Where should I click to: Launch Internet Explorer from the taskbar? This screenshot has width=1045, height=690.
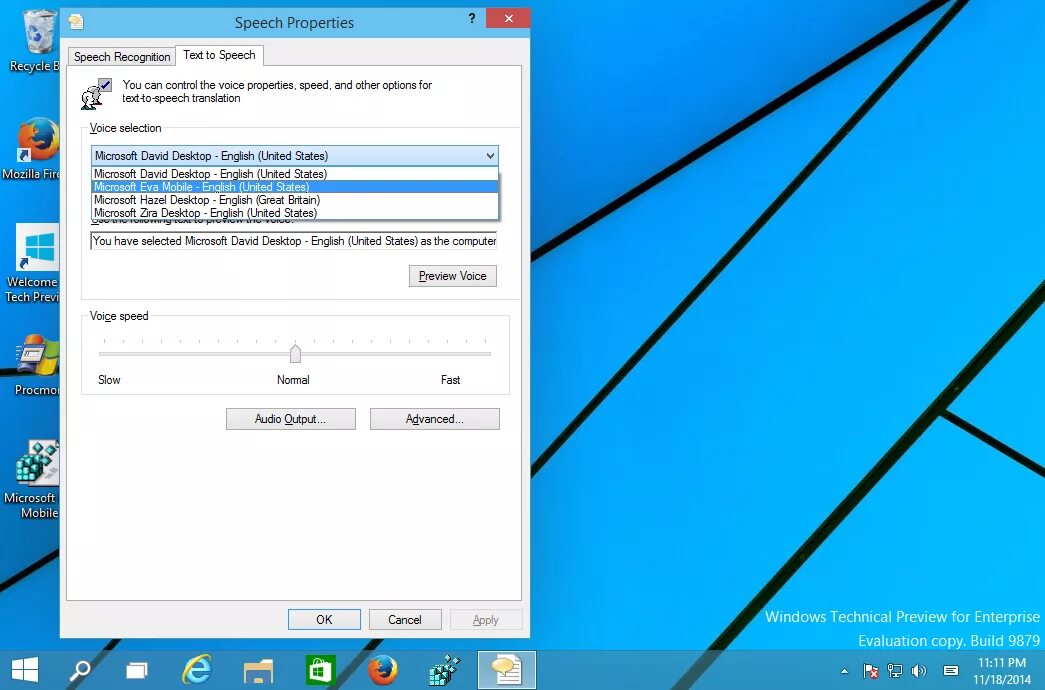[197, 670]
